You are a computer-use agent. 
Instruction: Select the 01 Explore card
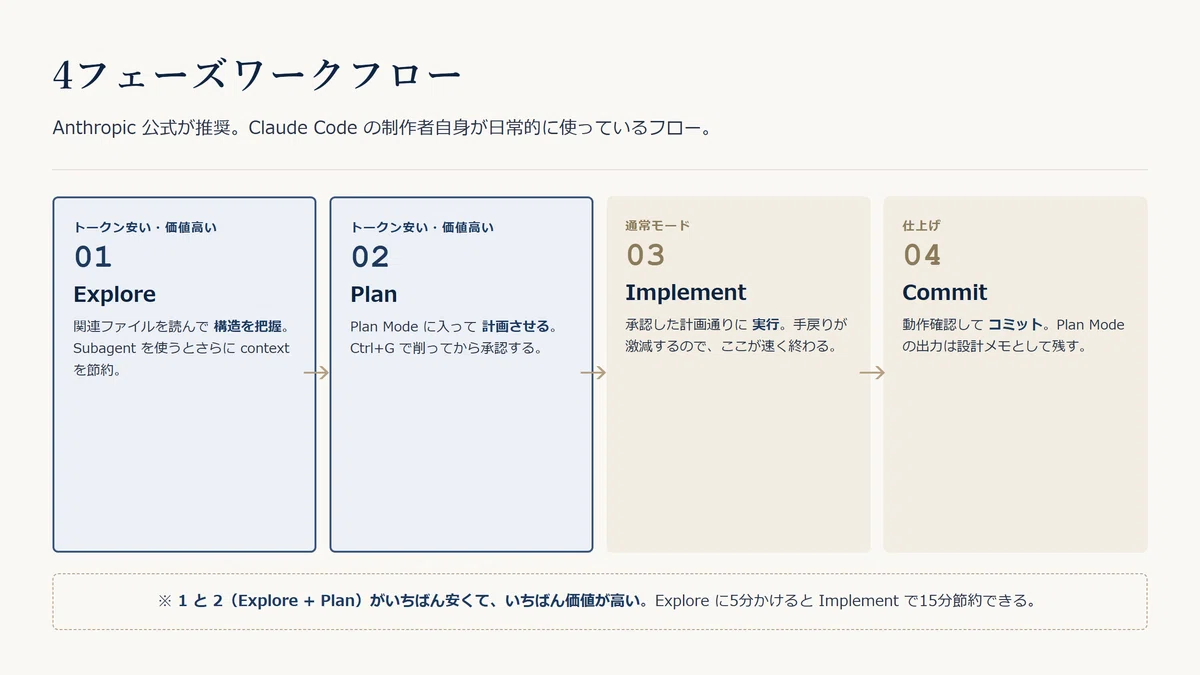pyautogui.click(x=184, y=374)
